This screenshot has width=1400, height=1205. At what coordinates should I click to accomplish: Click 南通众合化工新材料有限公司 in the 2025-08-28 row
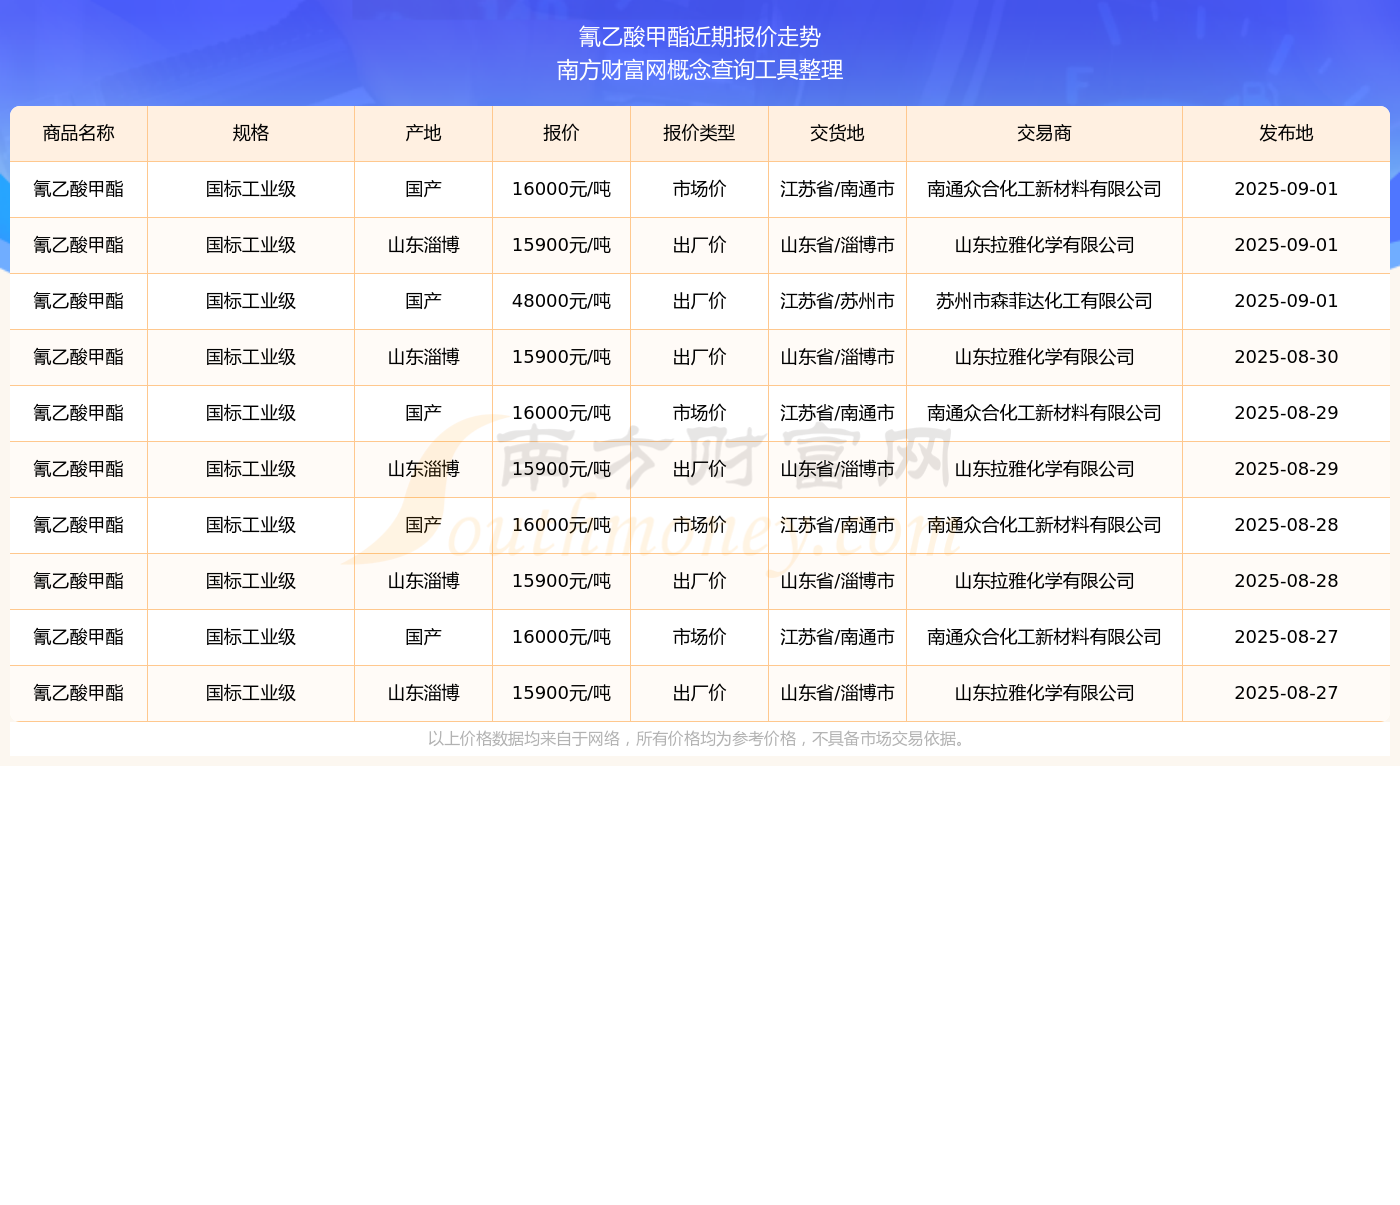[x=1045, y=525]
